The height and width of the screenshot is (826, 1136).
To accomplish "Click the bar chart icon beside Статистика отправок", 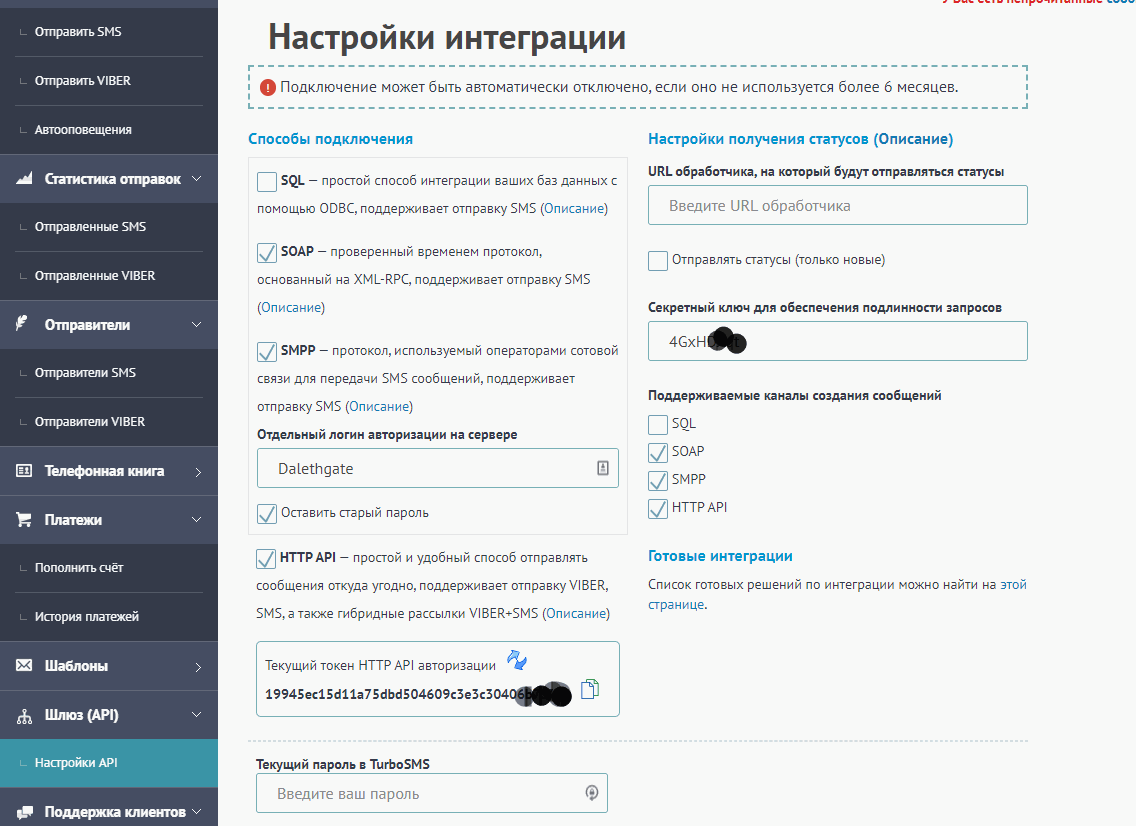I will (25, 179).
